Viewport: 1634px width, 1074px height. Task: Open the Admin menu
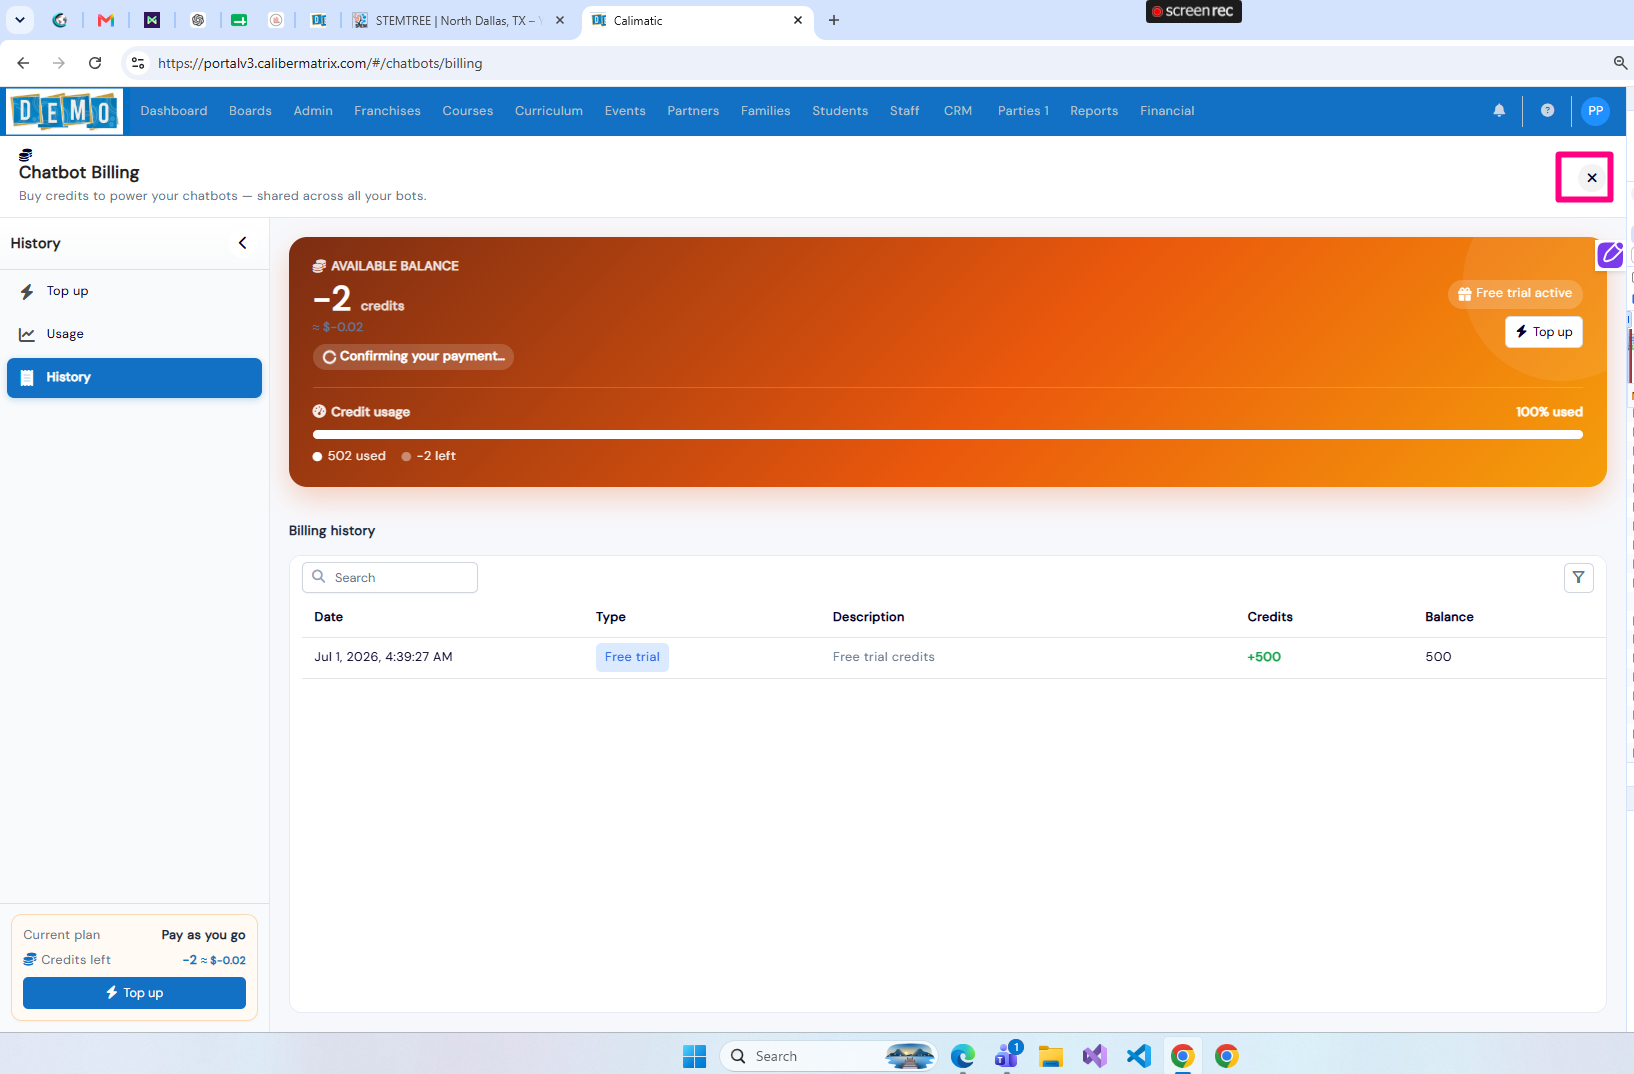(x=313, y=111)
